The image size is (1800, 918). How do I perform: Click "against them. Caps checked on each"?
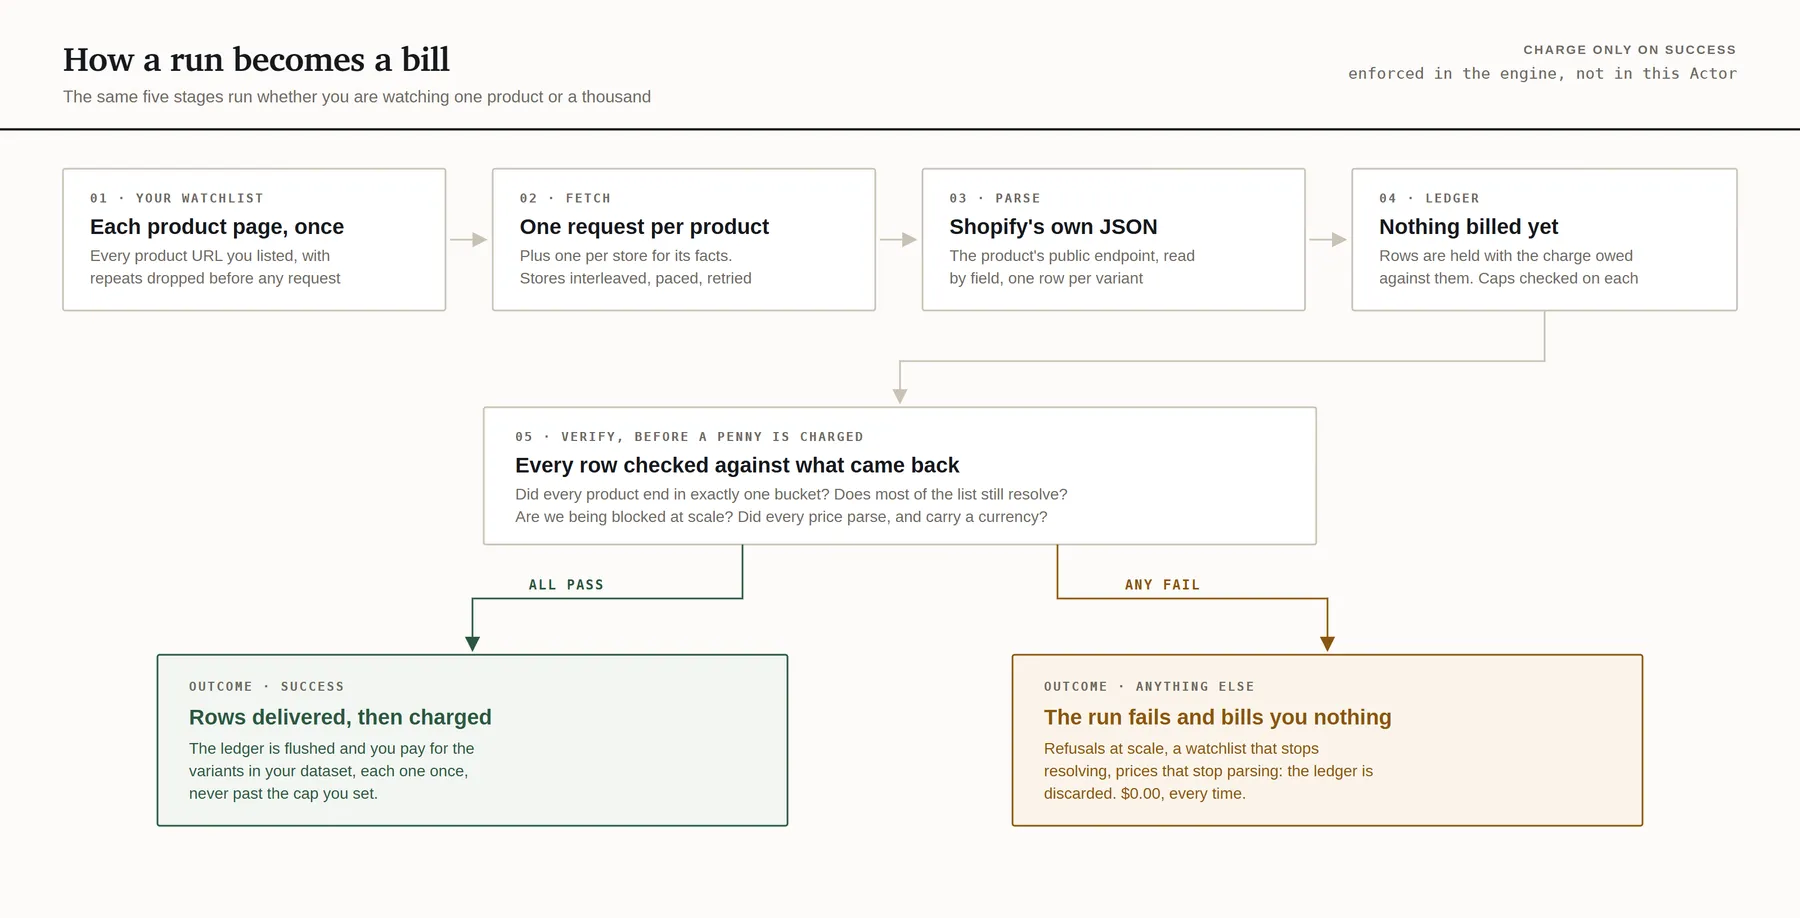[1508, 278]
